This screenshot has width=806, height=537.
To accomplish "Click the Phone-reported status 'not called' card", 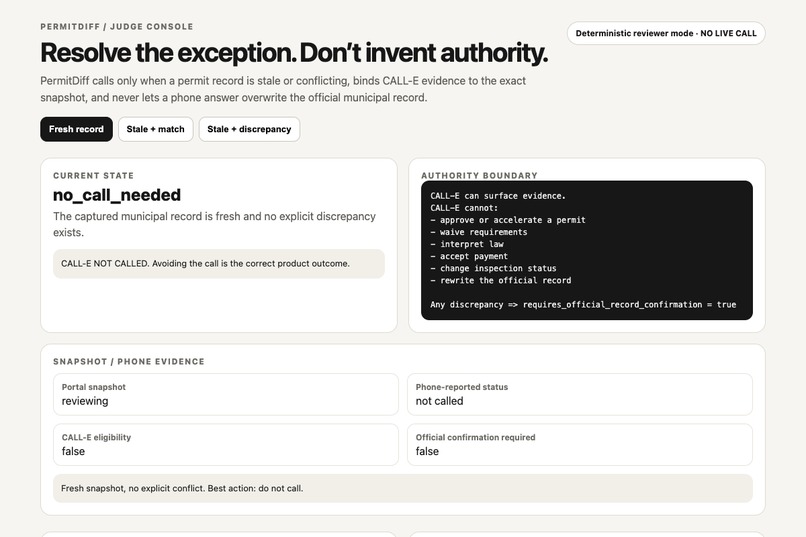I will [x=580, y=394].
